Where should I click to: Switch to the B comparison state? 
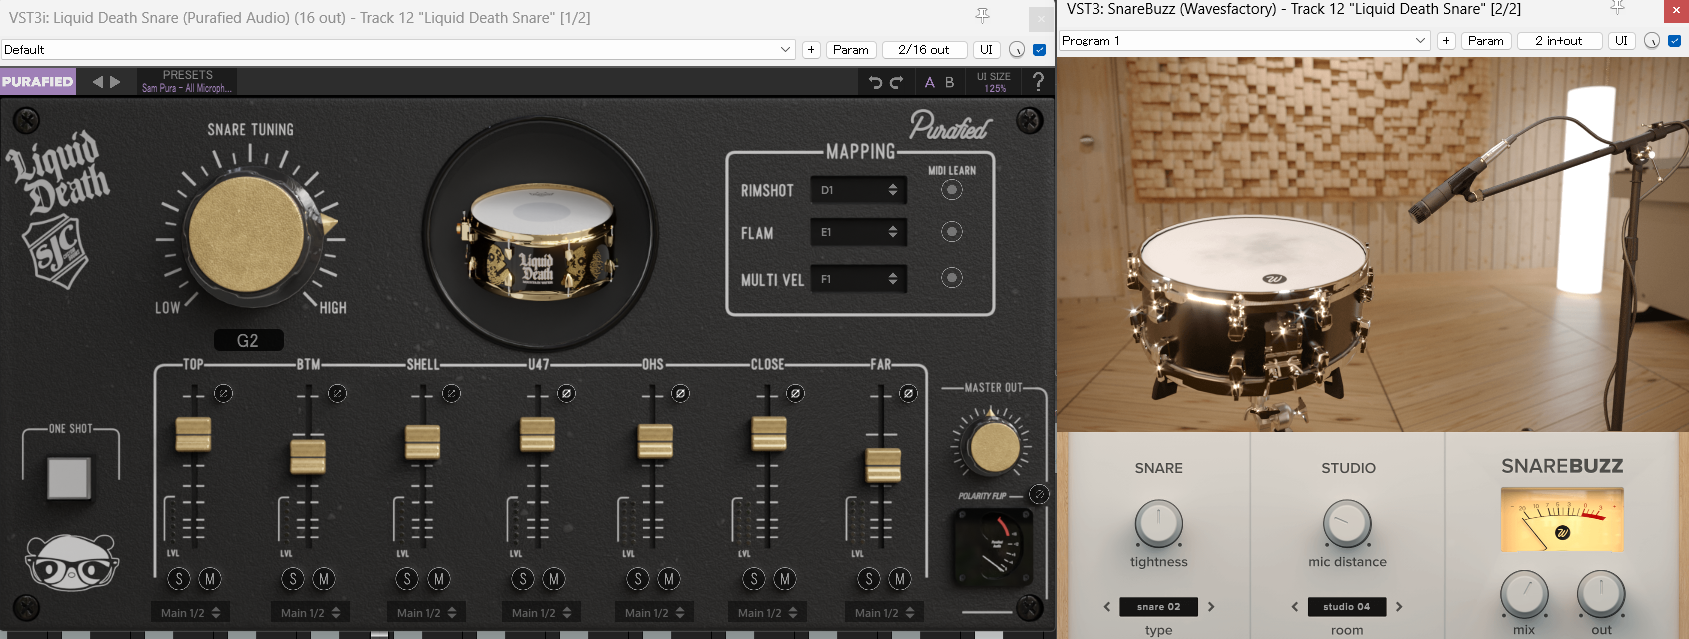[950, 82]
